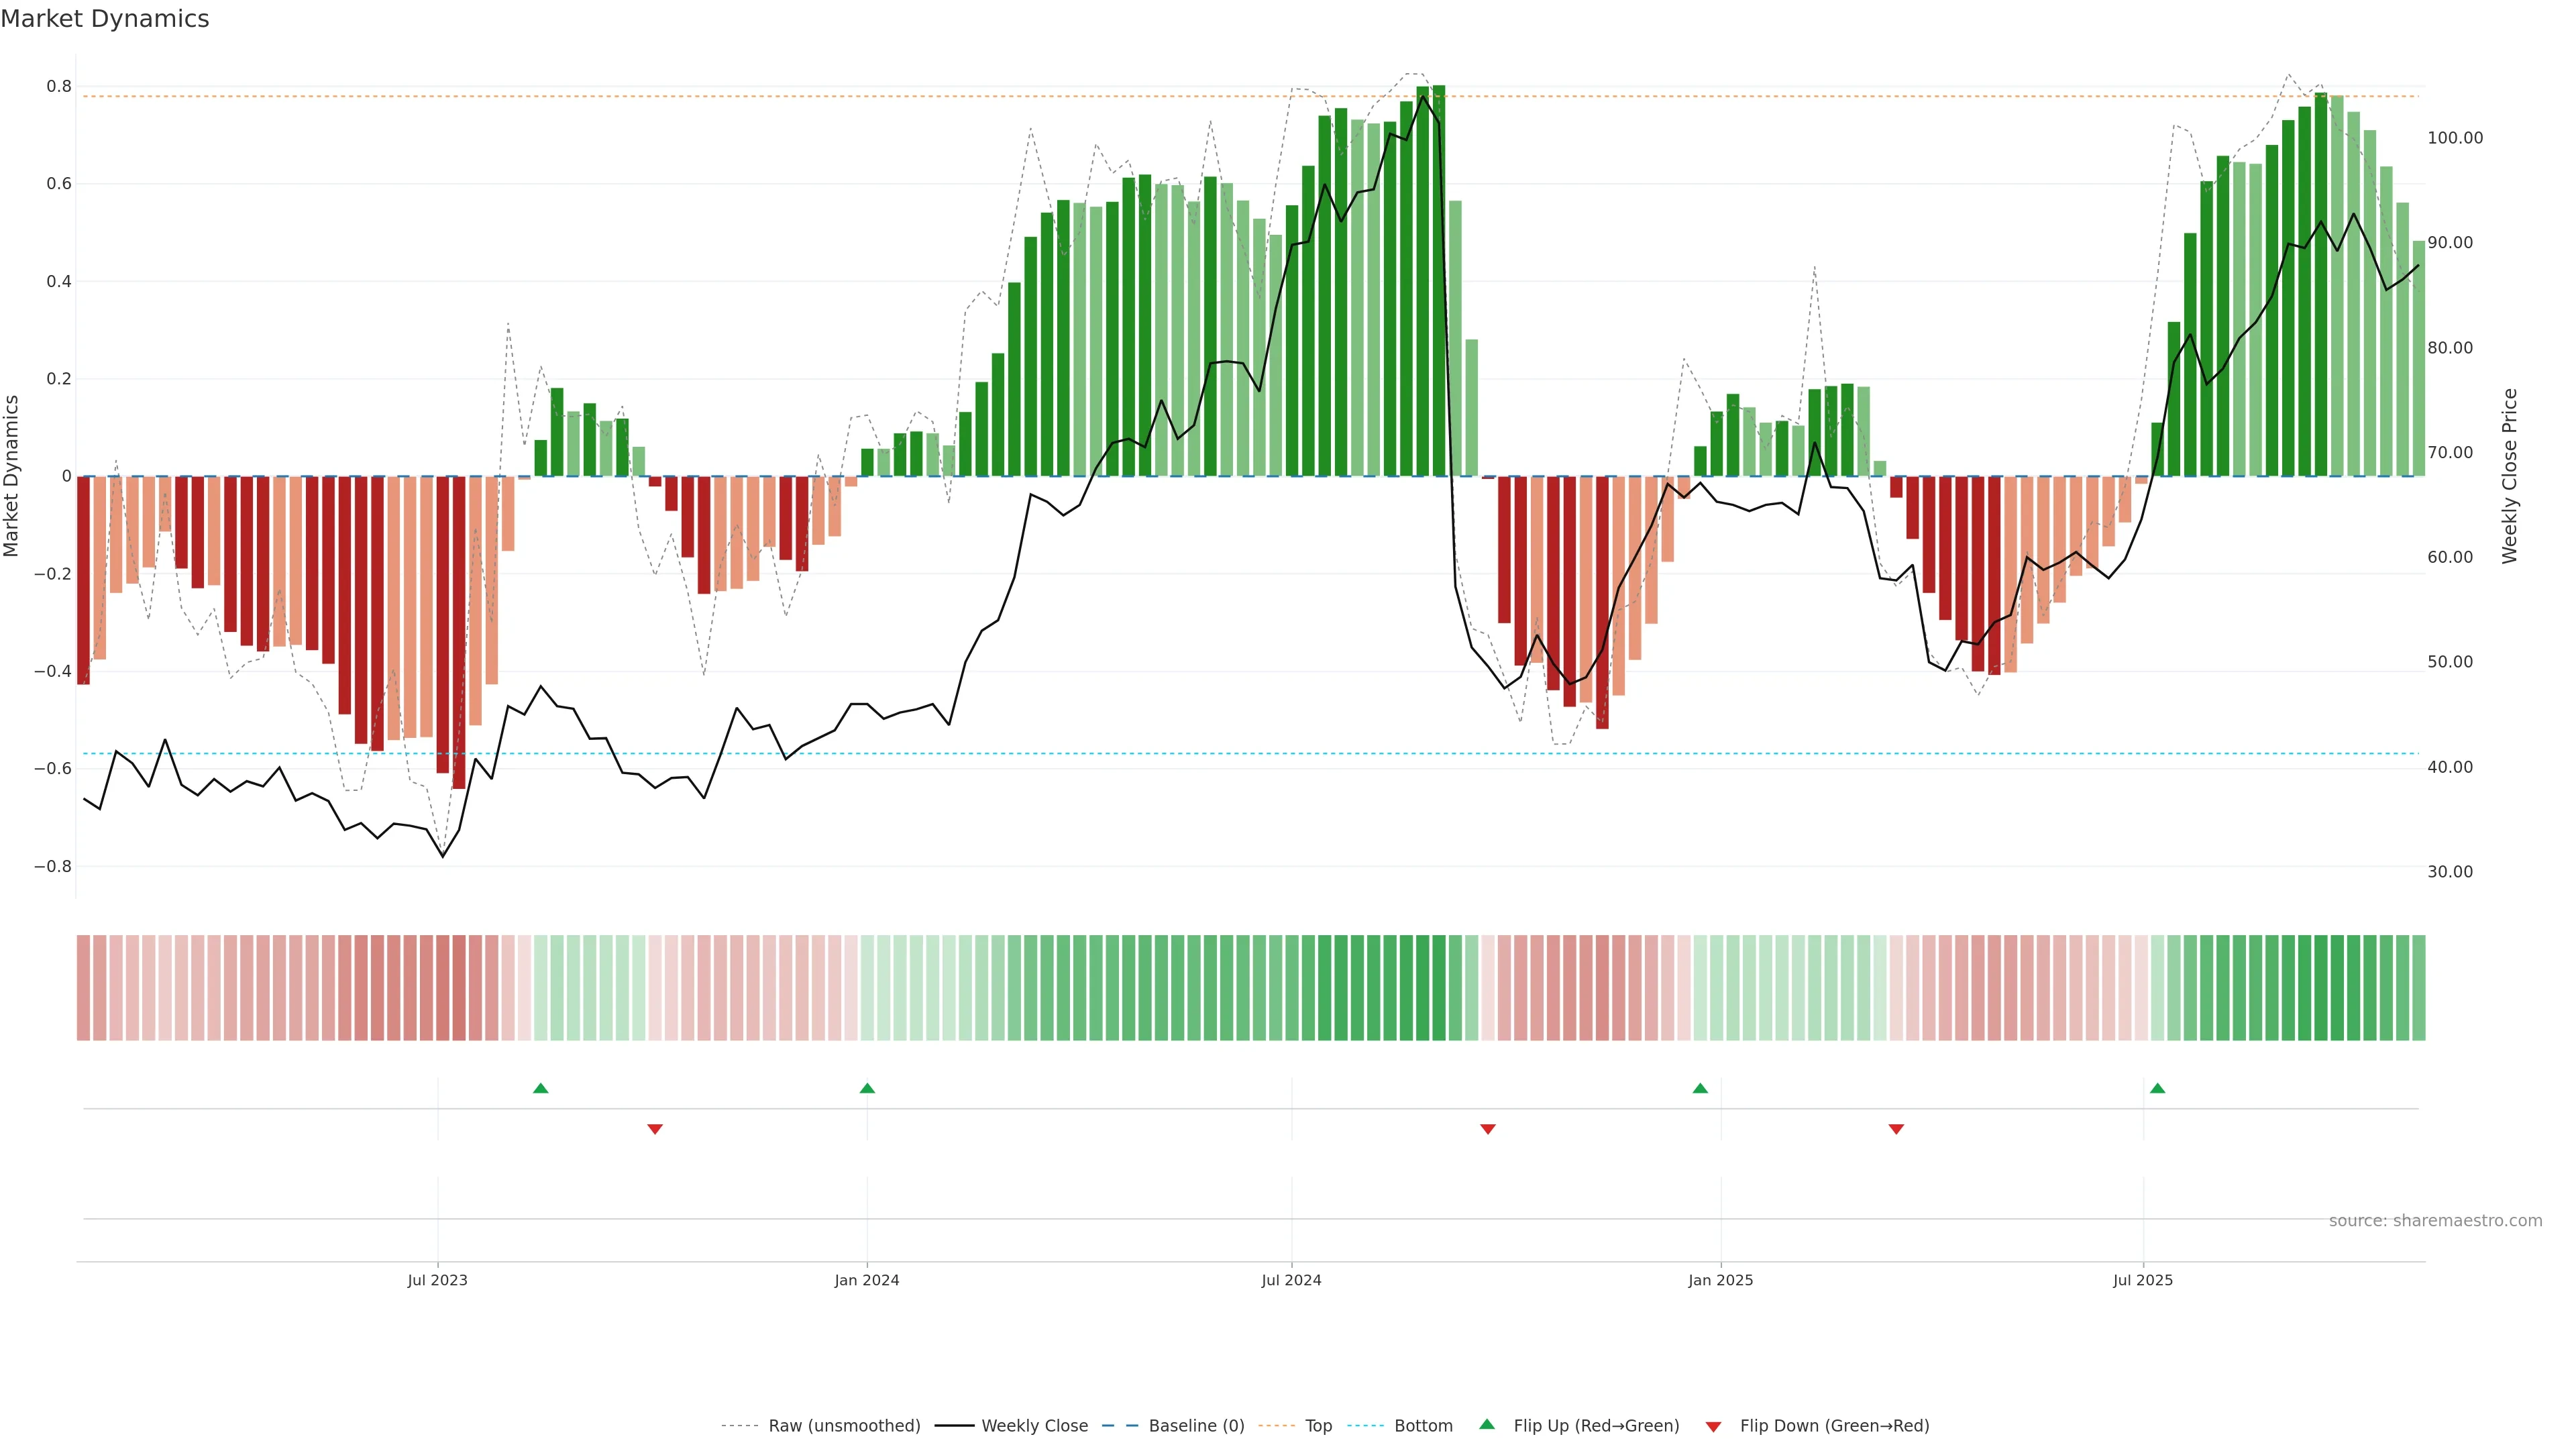This screenshot has height=1449, width=2576.
Task: Click the first green flip-up triangle marker
Action: (x=541, y=1088)
